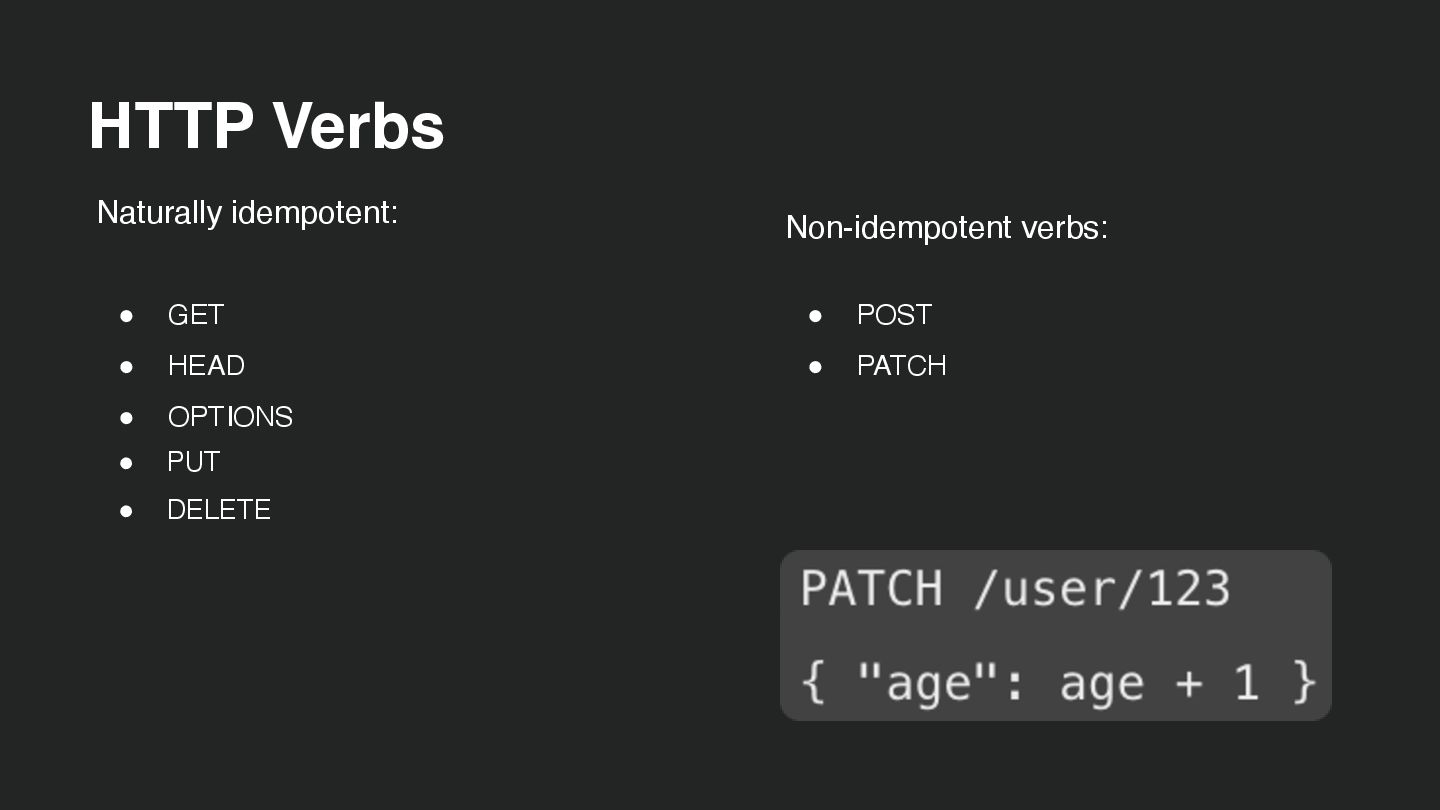Select the bullet dot beside DELETE

click(x=126, y=510)
